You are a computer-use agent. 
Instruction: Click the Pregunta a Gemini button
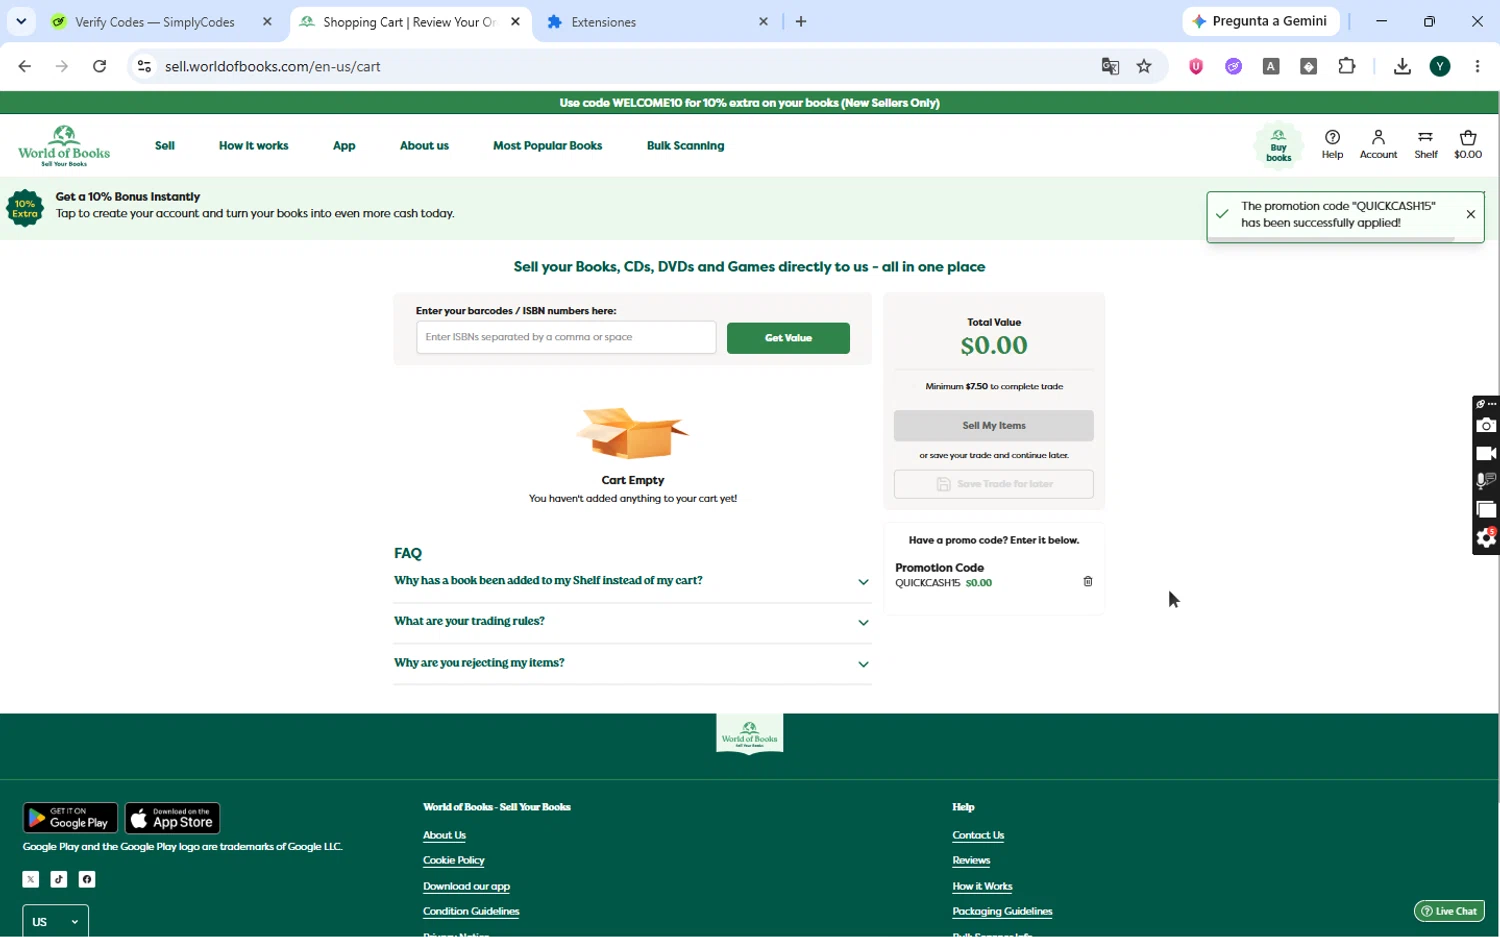(1261, 21)
